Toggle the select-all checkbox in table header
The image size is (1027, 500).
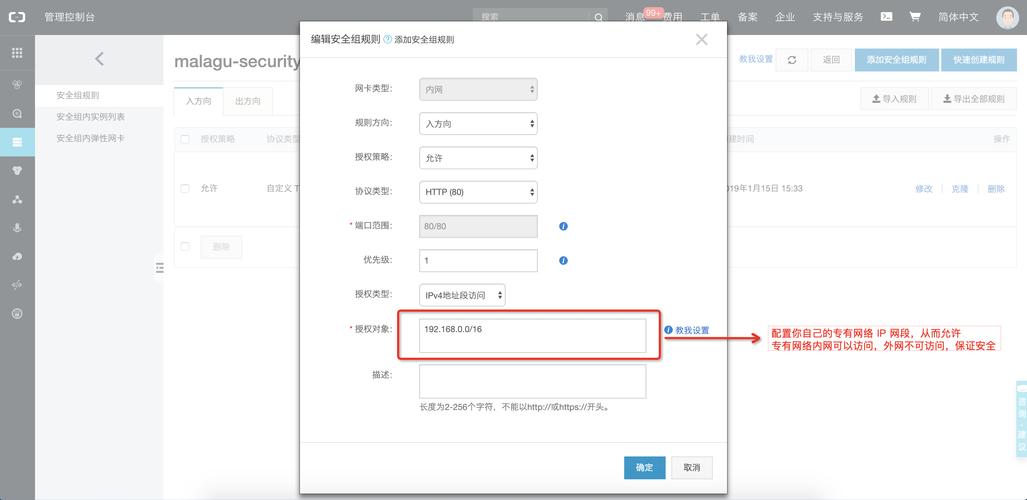185,139
